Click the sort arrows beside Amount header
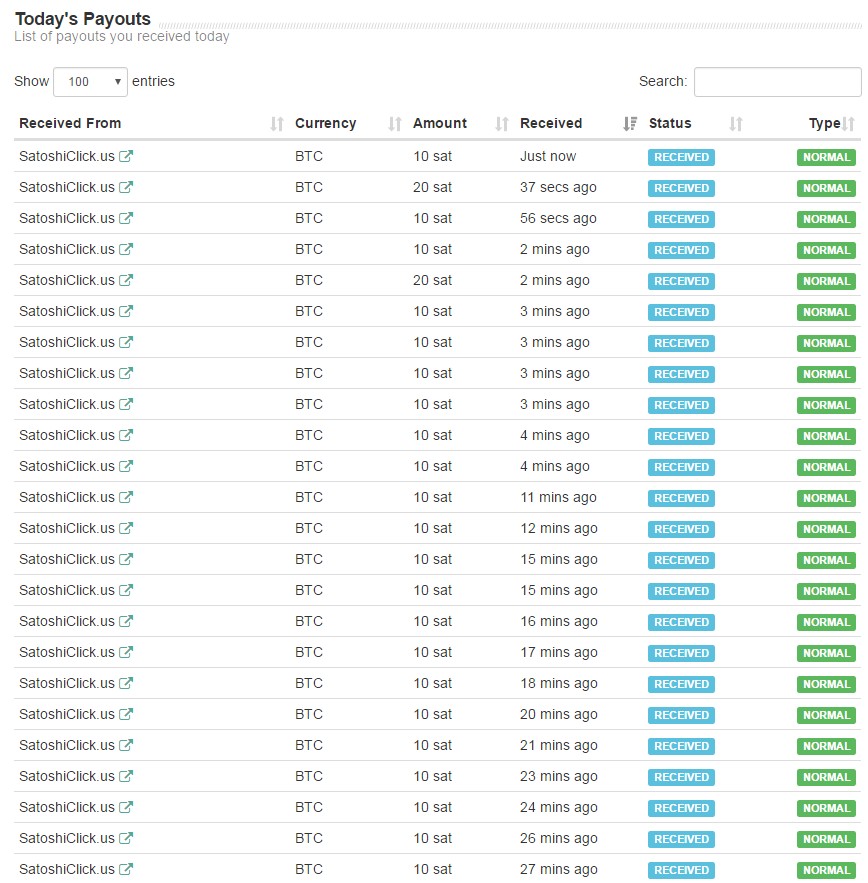 [x=502, y=124]
